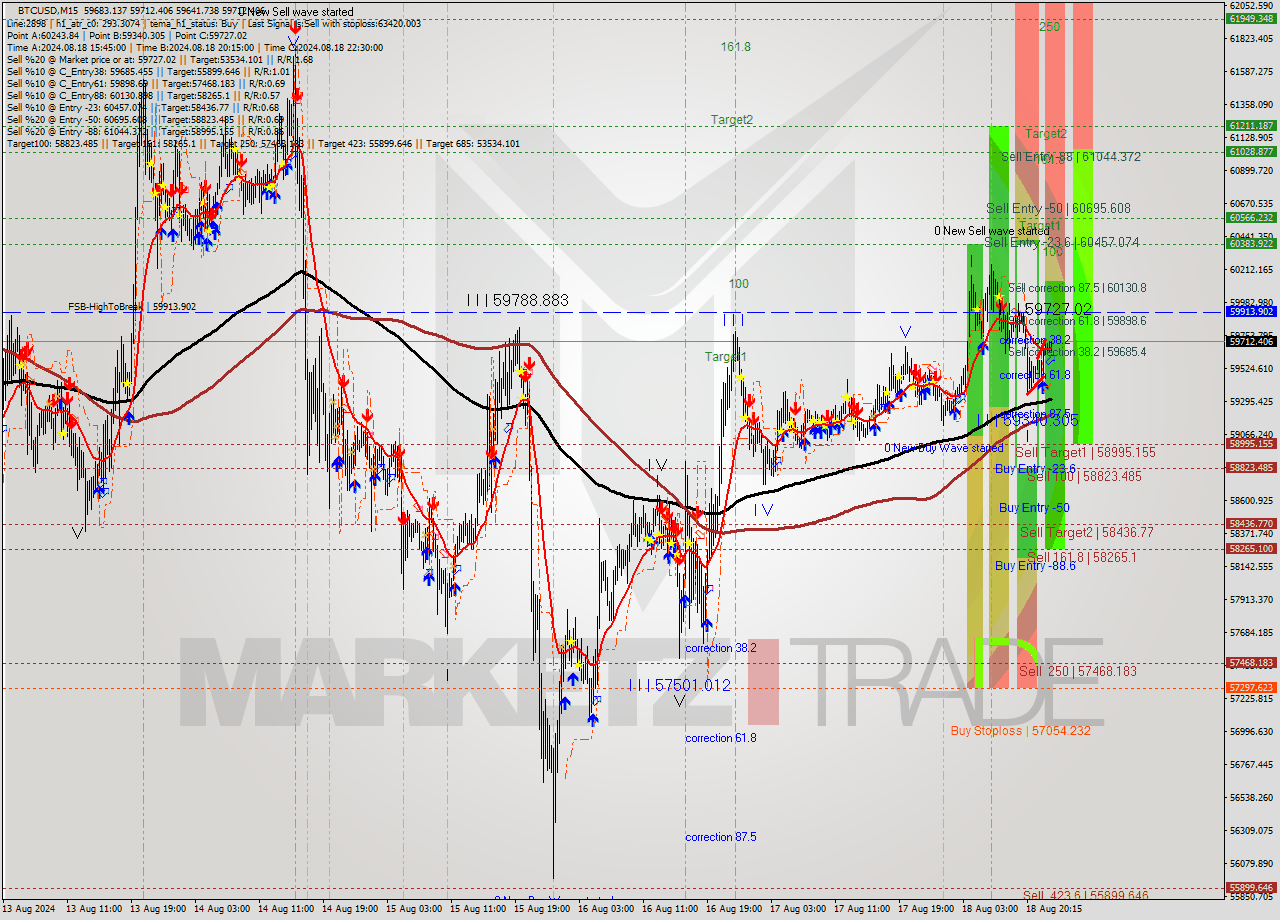The image size is (1280, 920).
Task: Click the green 61028.877 price tag
Action: coord(1251,152)
